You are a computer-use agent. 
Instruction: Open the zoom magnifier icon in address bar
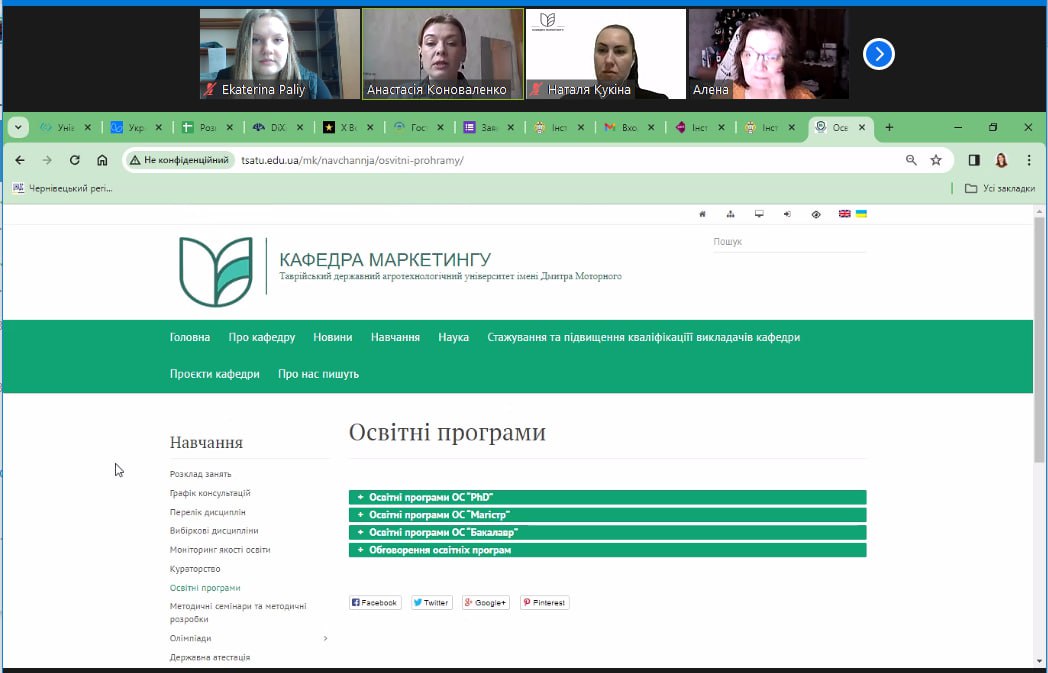(x=911, y=160)
